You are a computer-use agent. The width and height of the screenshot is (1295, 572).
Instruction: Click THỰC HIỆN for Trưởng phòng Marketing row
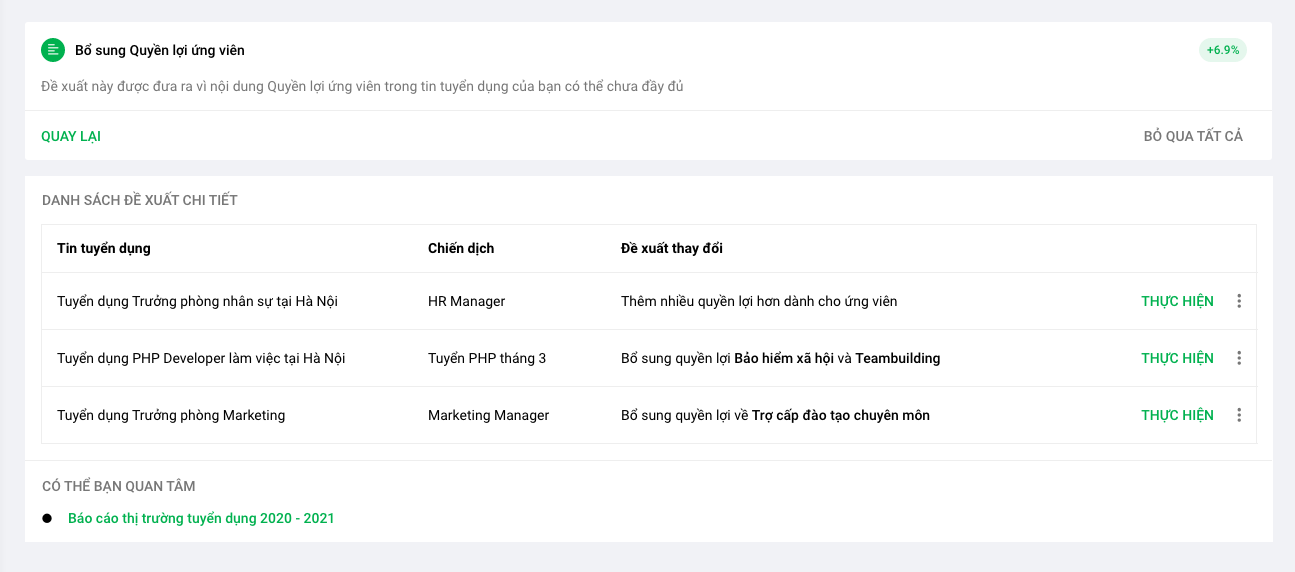pyautogui.click(x=1178, y=415)
